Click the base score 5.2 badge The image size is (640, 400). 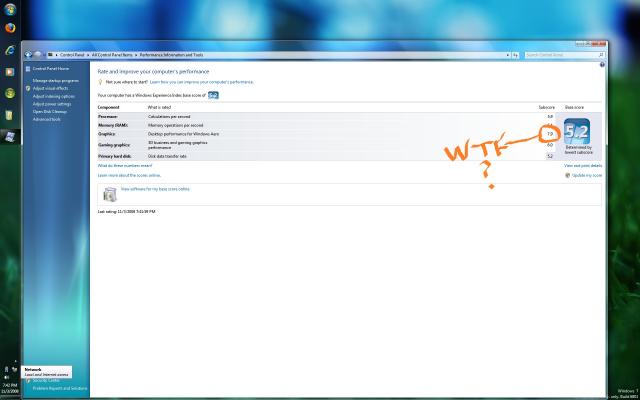tap(577, 131)
